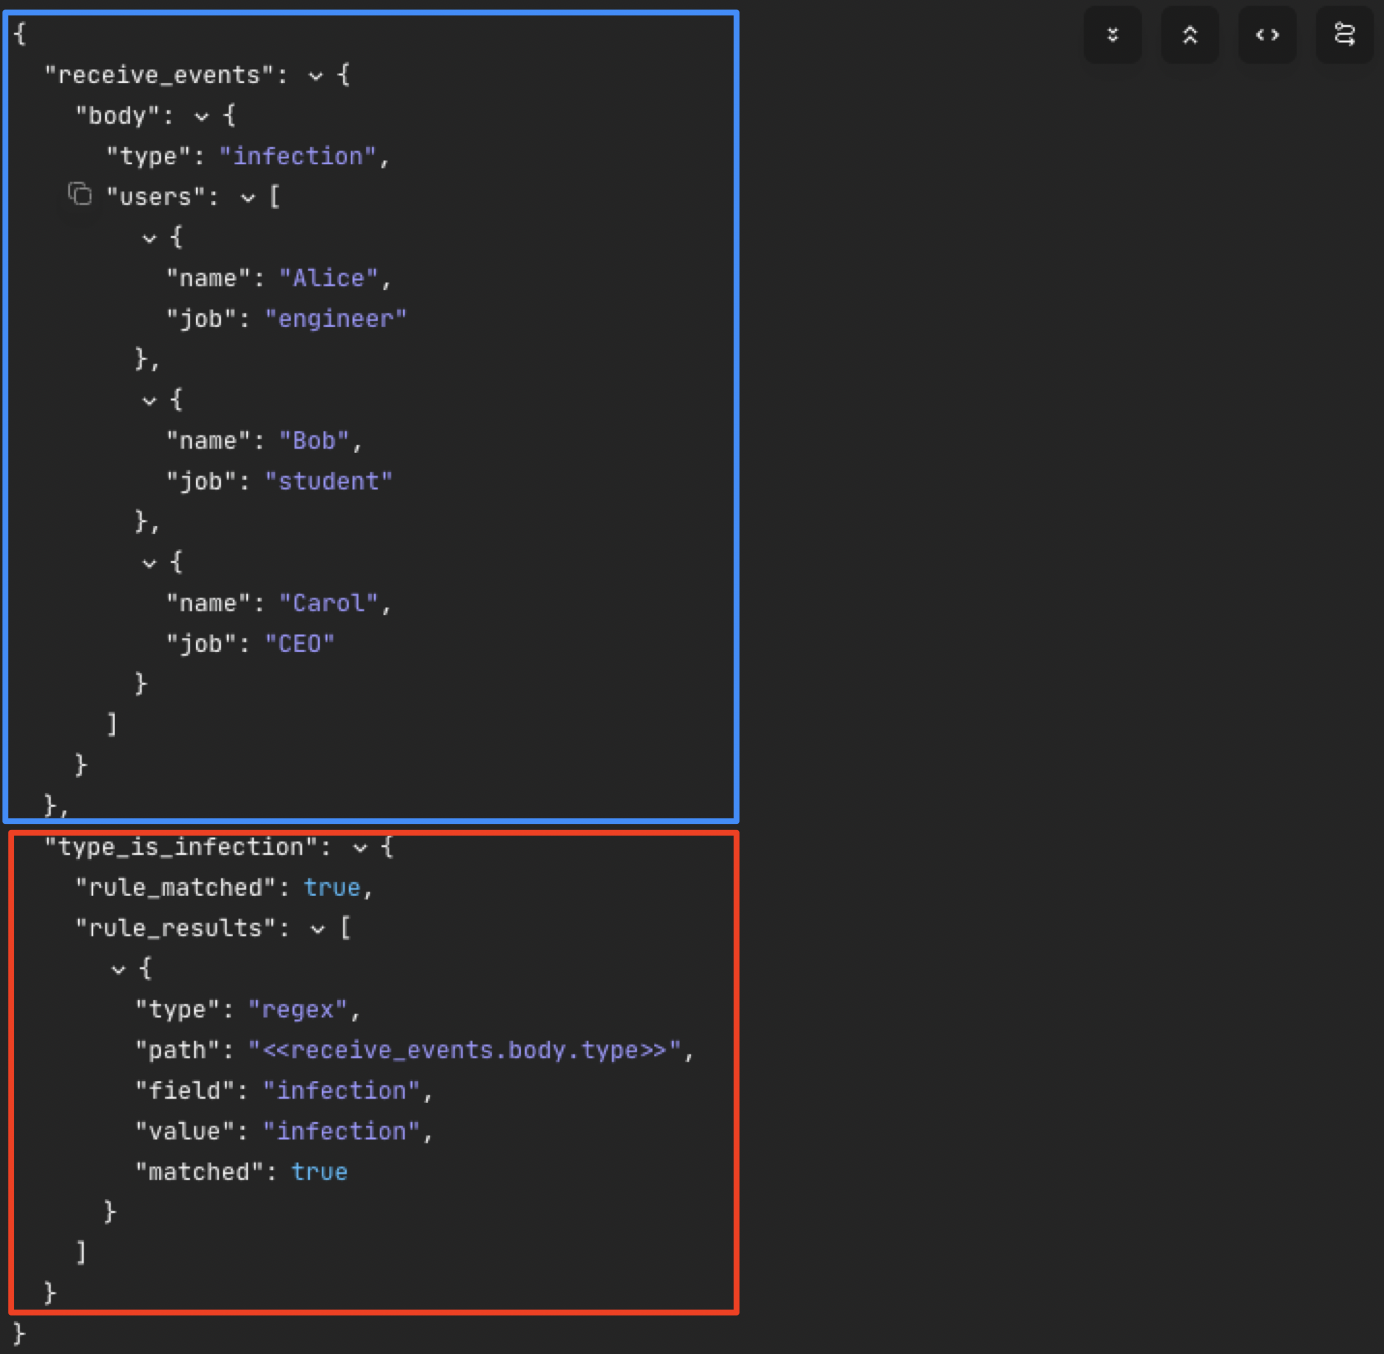Collapse the "rule_results" array

pyautogui.click(x=318, y=929)
